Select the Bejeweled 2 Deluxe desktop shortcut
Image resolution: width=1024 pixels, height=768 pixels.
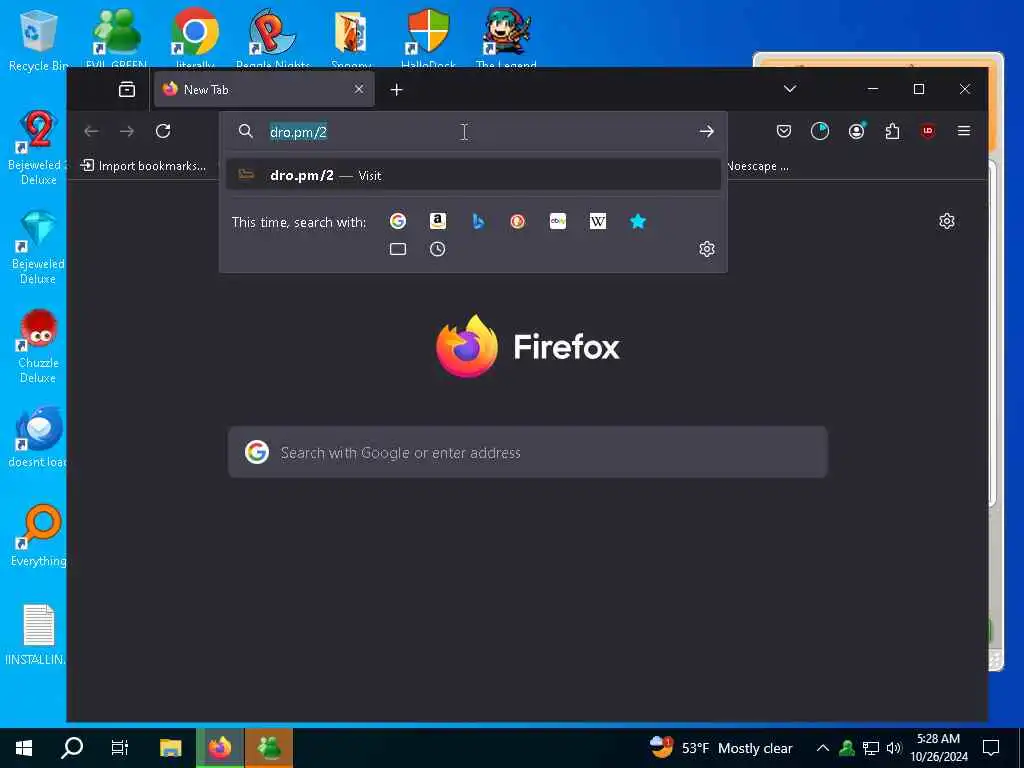38,149
